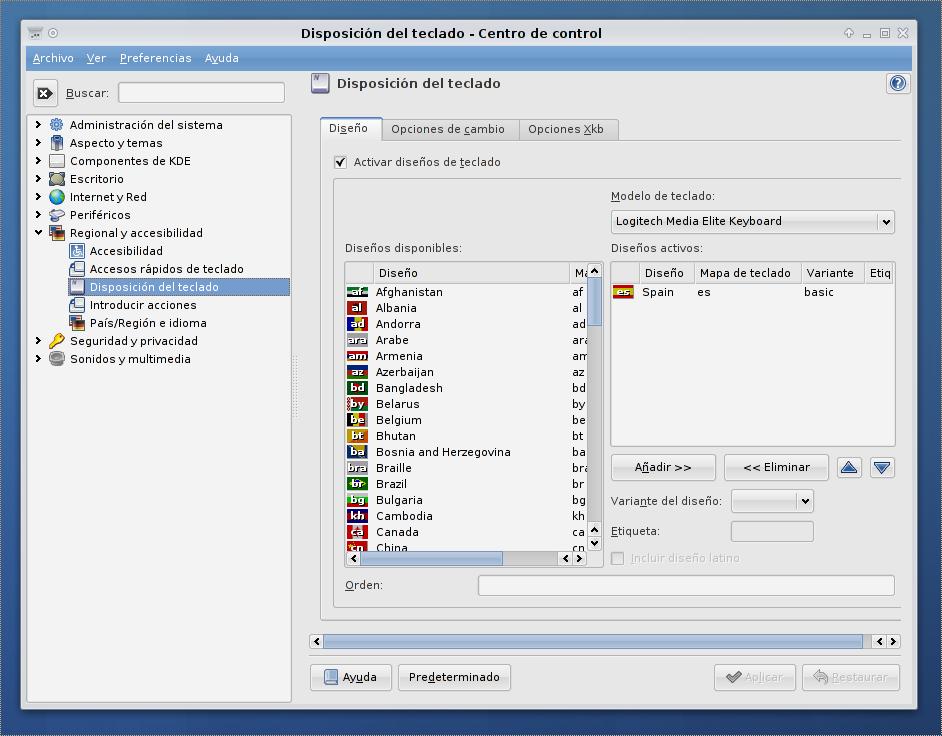Expand Seguridad y privacidad tree node
This screenshot has height=736, width=942.
click(38, 341)
